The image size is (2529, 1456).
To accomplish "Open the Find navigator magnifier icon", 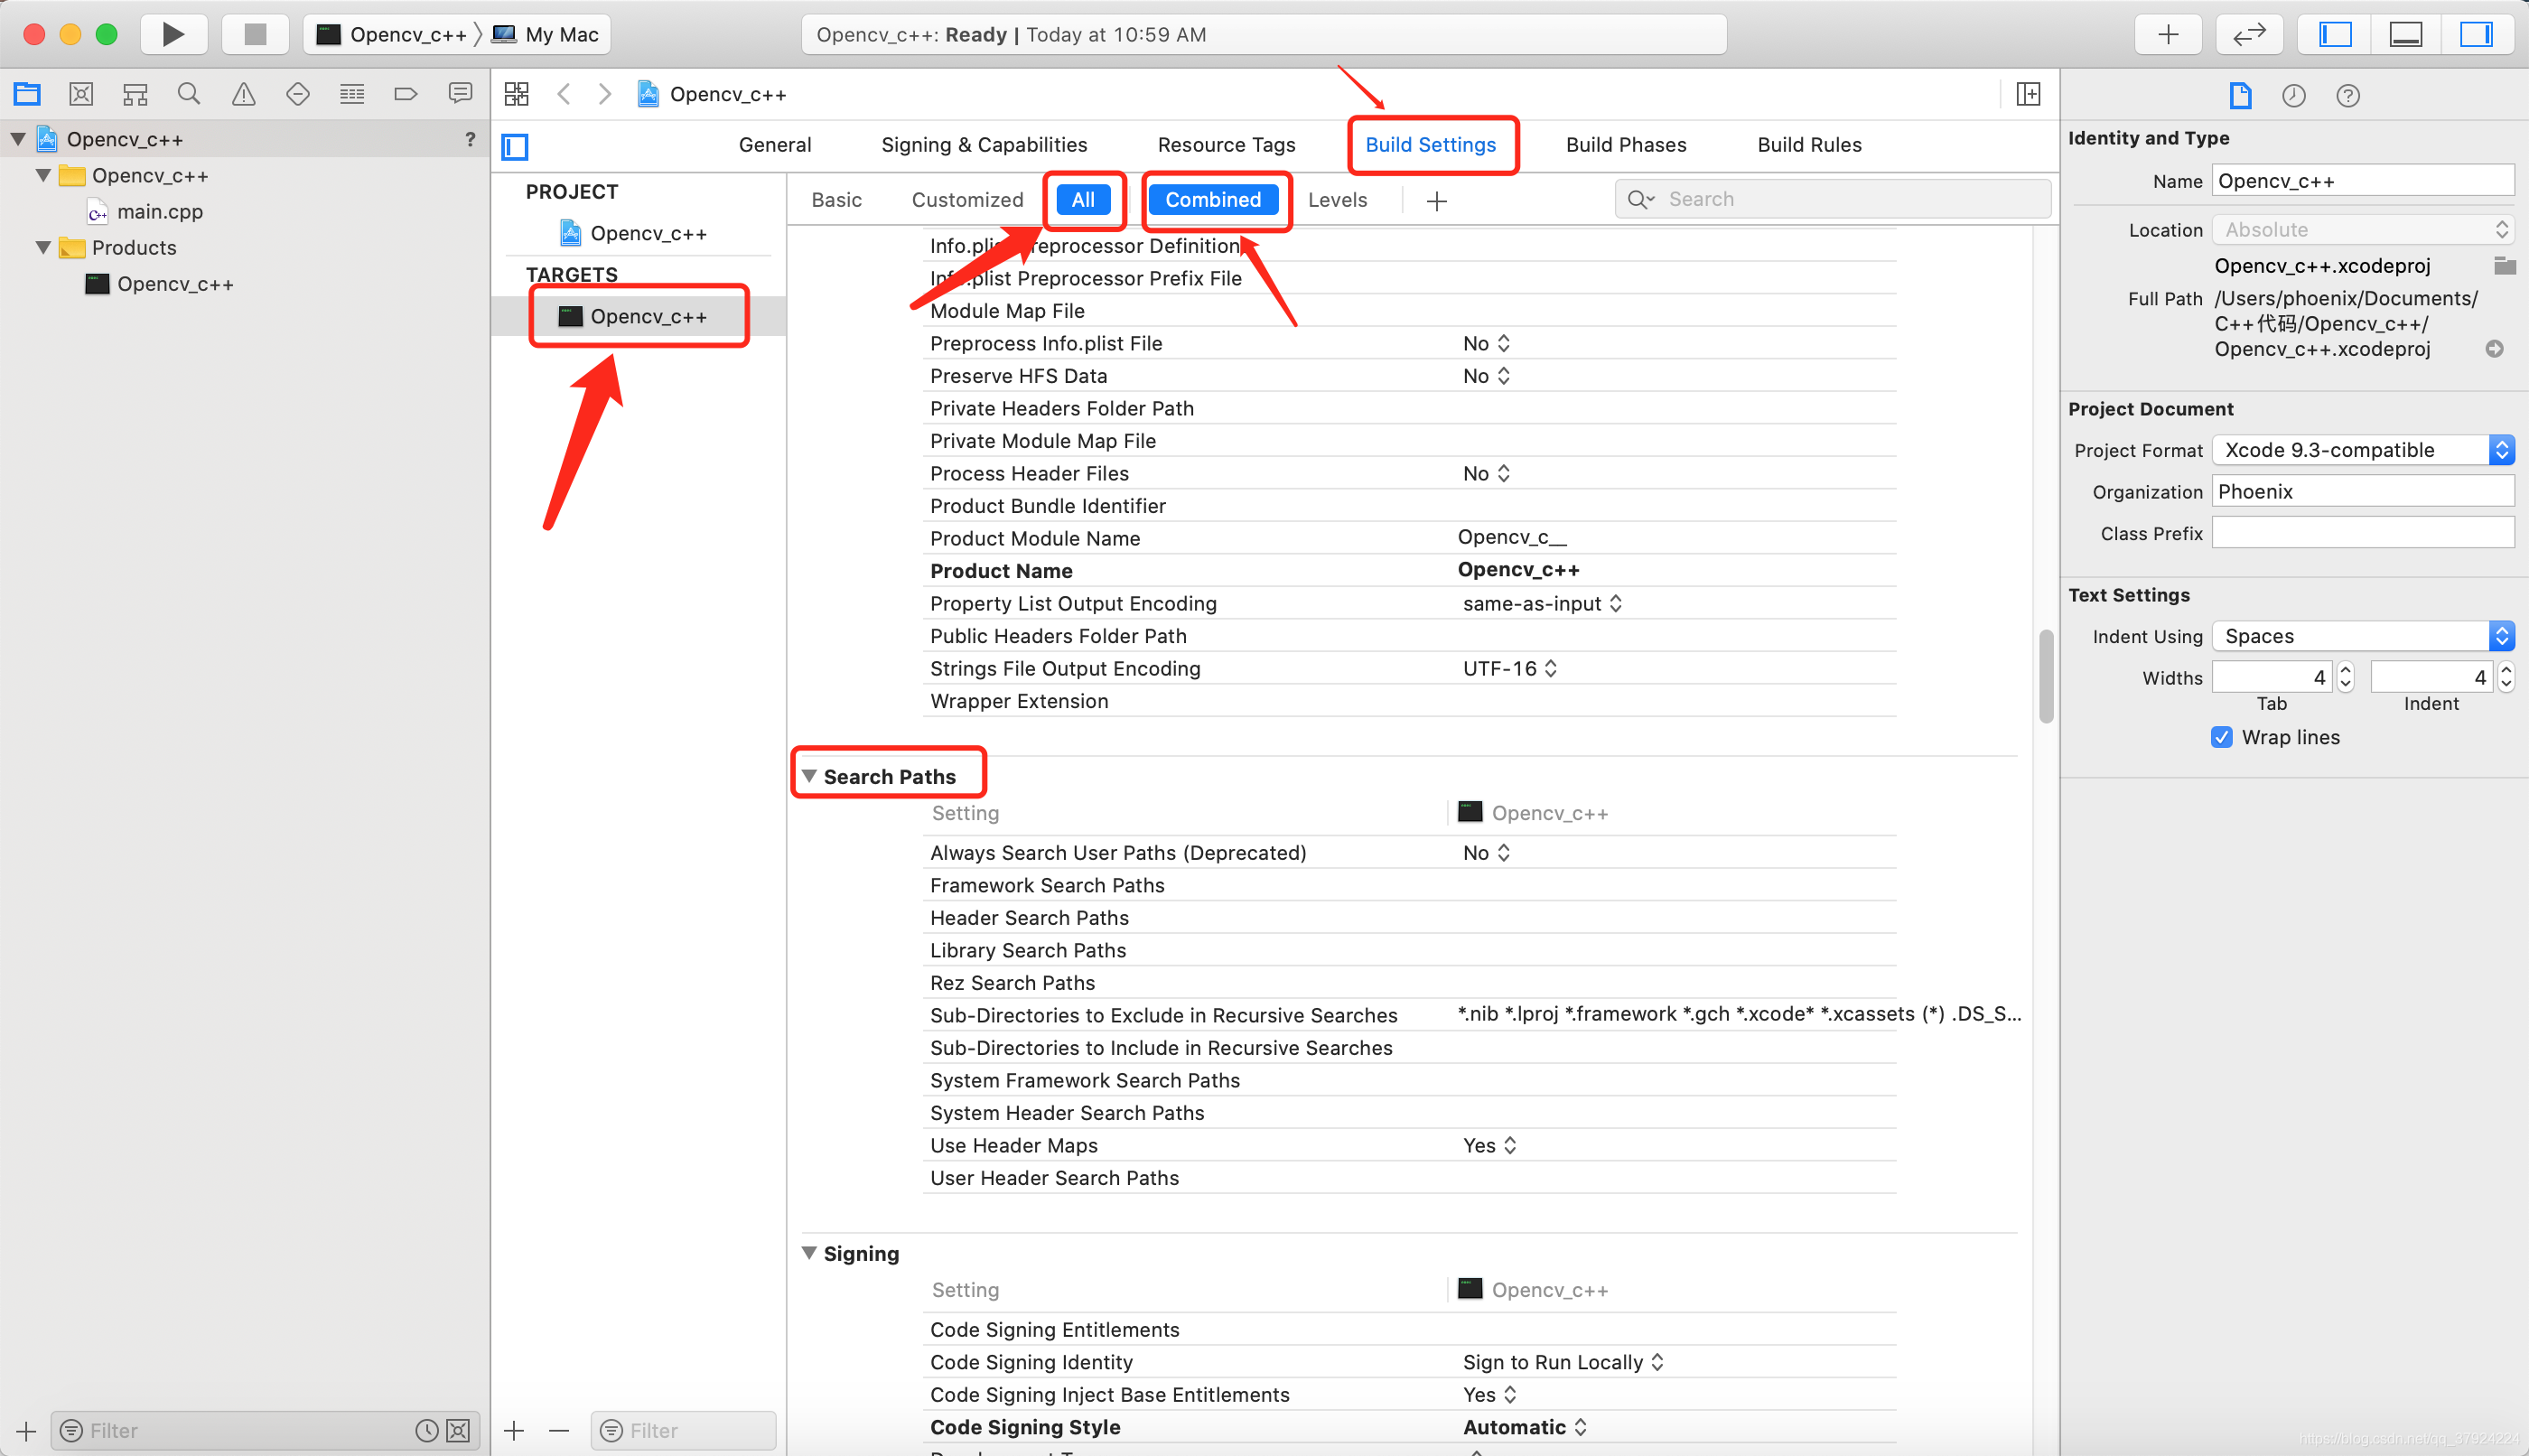I will point(189,94).
